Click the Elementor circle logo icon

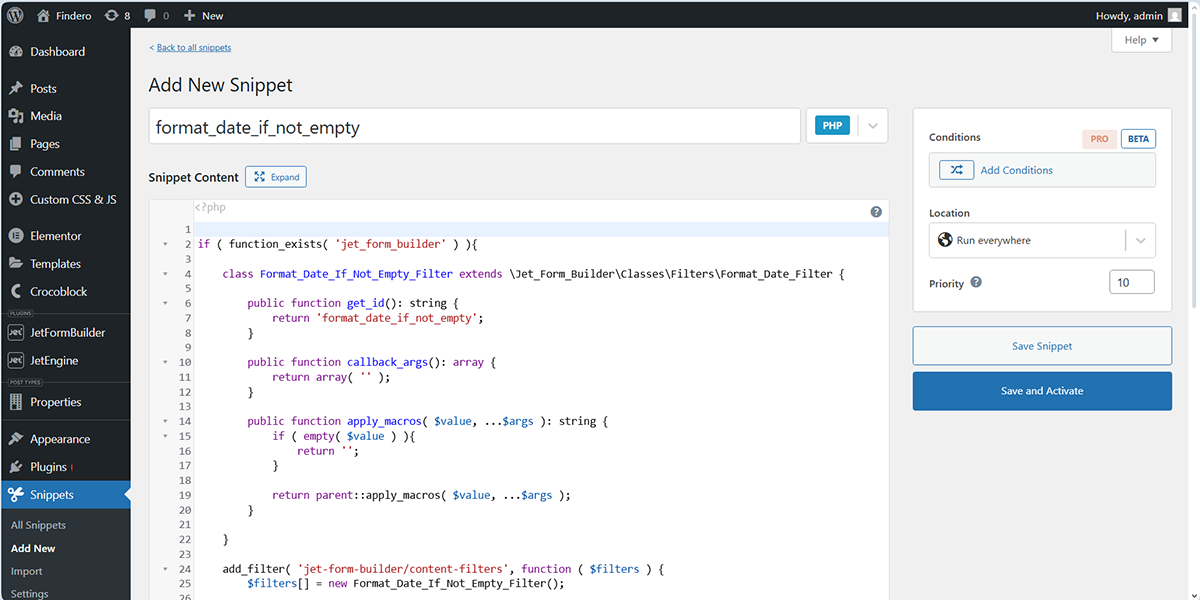tap(16, 236)
